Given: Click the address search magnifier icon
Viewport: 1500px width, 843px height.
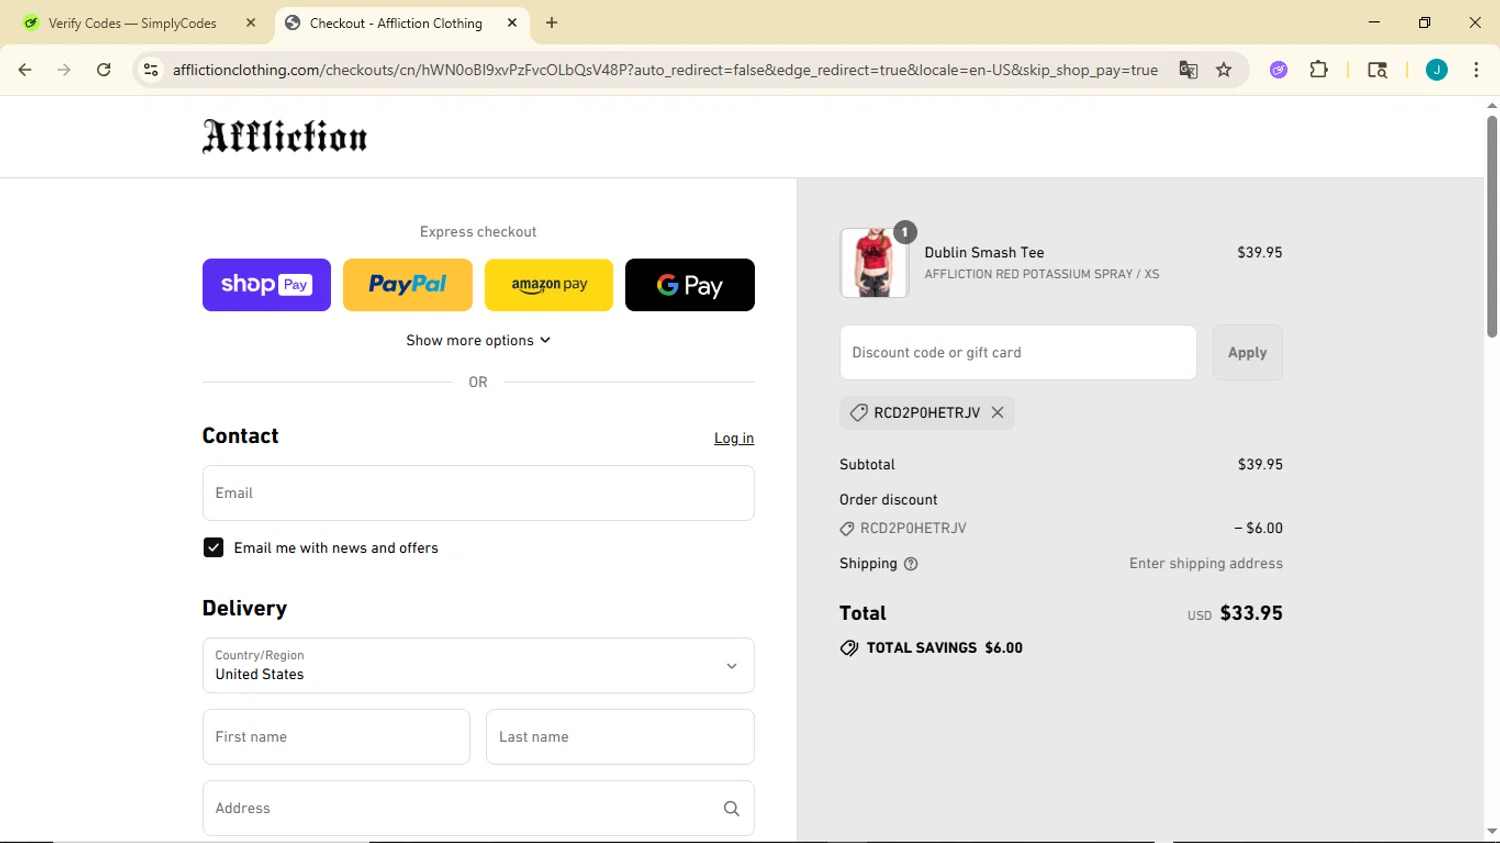Looking at the screenshot, I should tap(731, 809).
